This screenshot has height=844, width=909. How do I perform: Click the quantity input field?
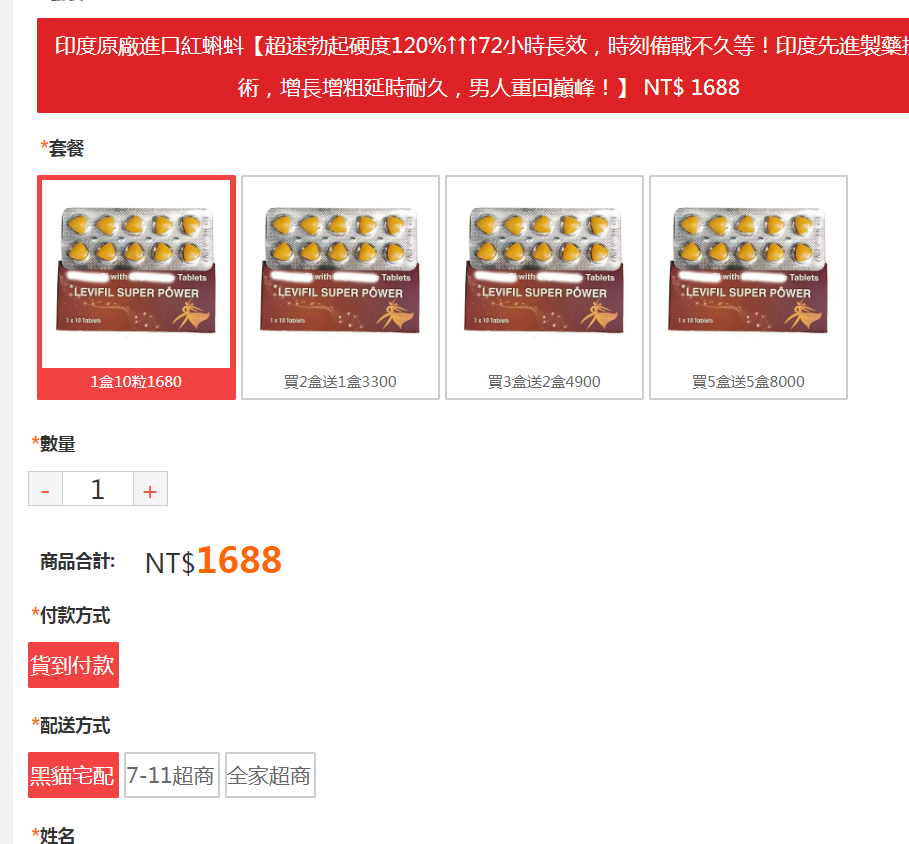[x=98, y=489]
